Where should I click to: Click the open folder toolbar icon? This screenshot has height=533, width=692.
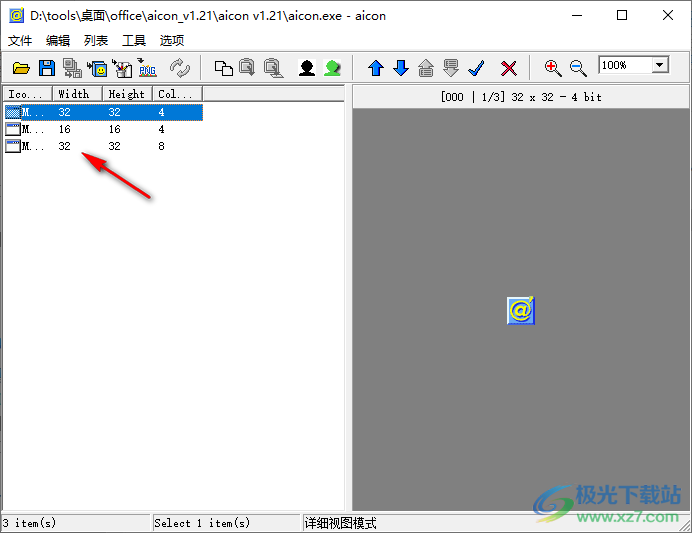pos(21,68)
